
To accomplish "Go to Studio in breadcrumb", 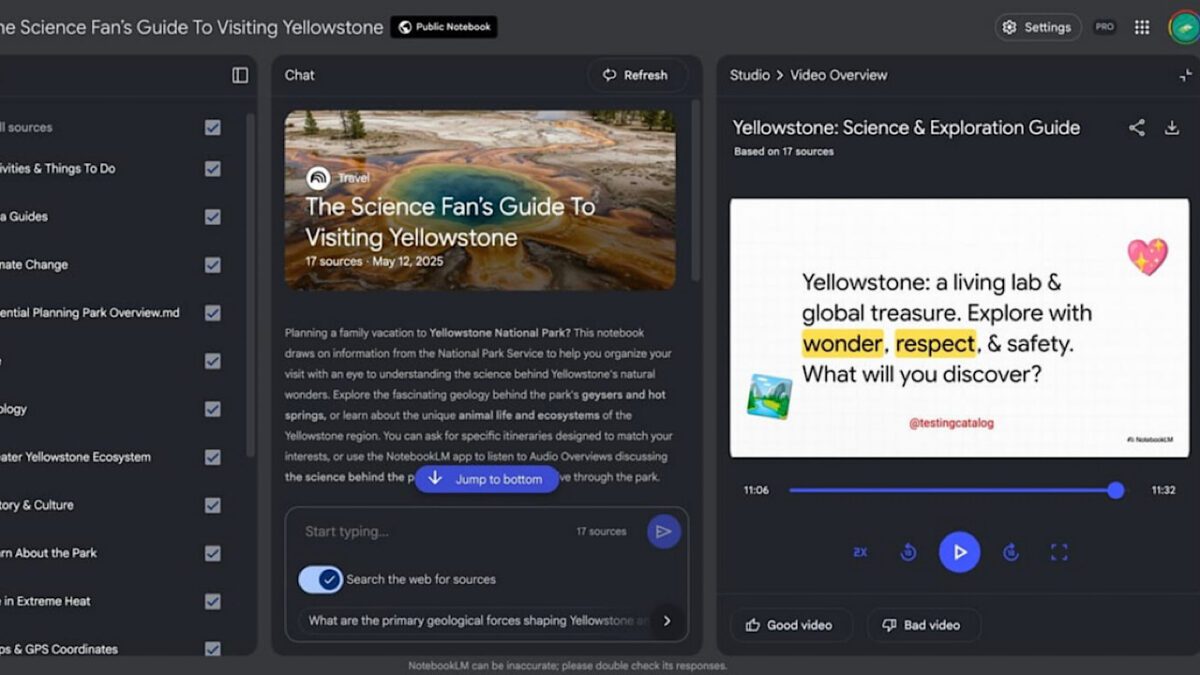I will (749, 75).
